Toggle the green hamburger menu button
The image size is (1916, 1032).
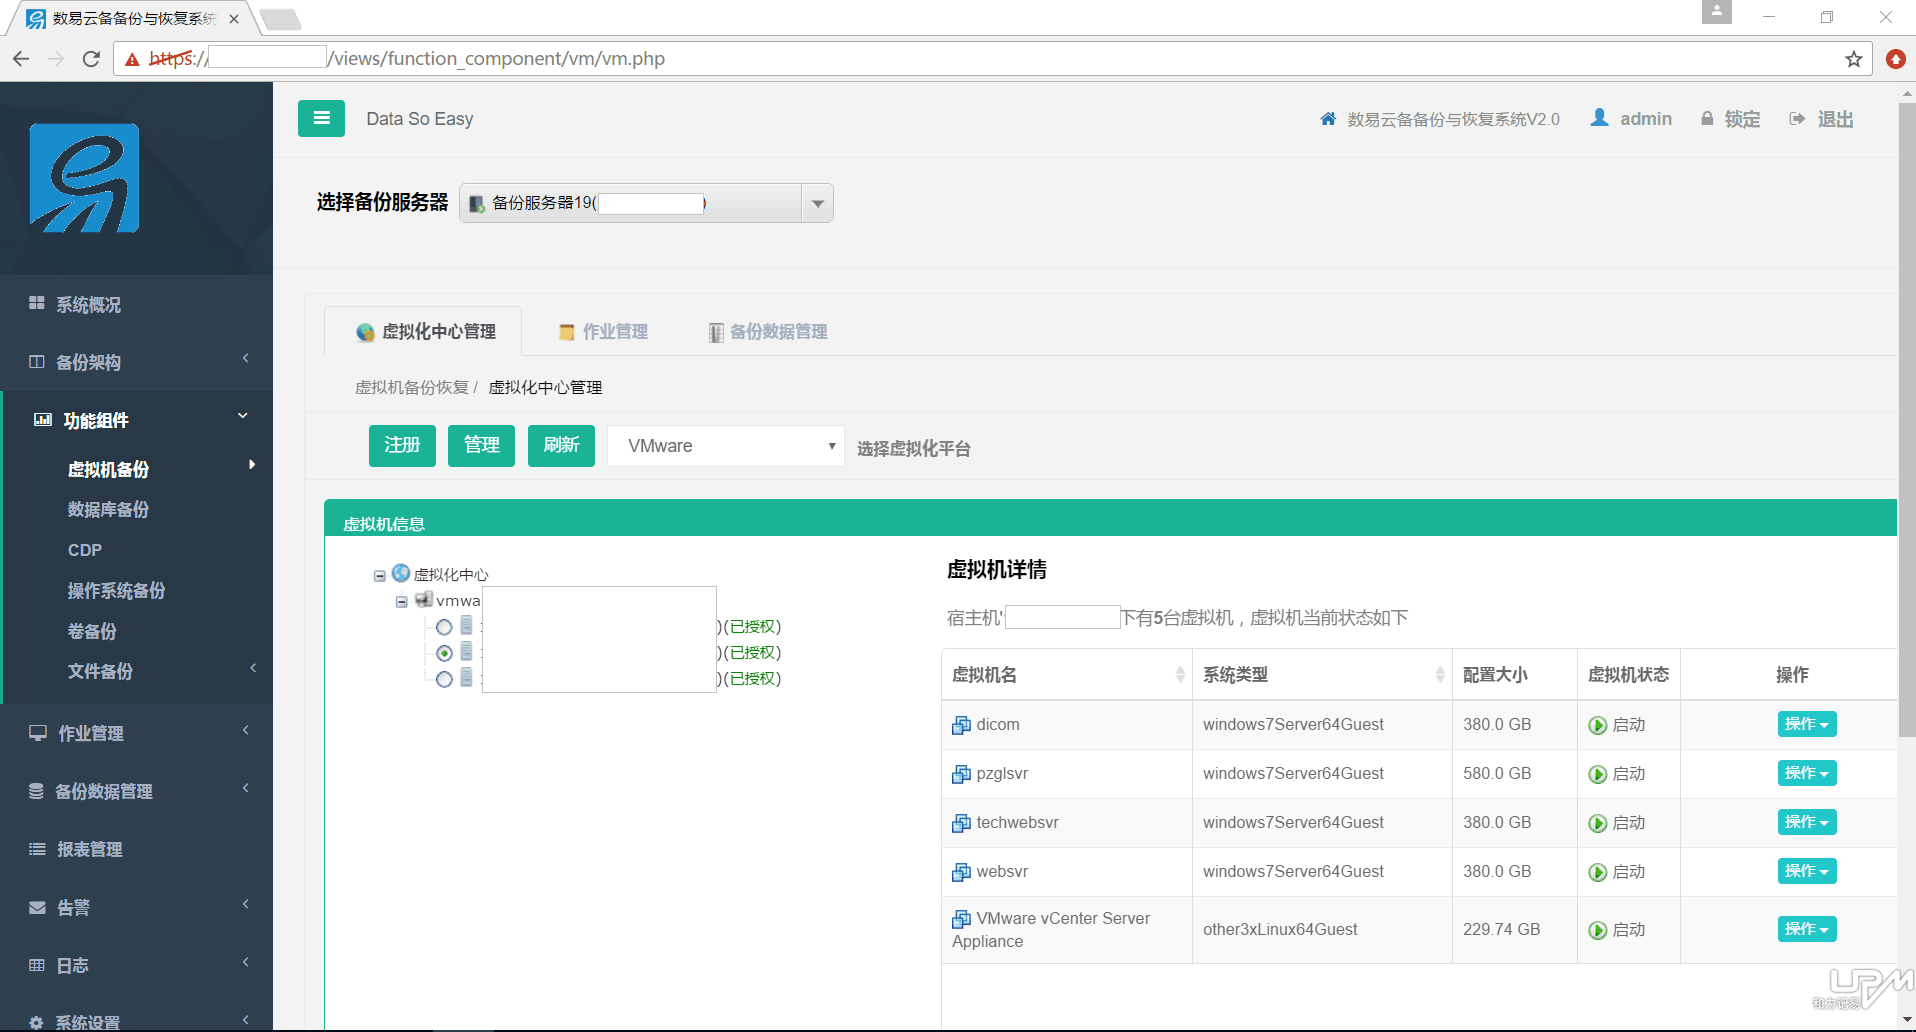coord(321,118)
